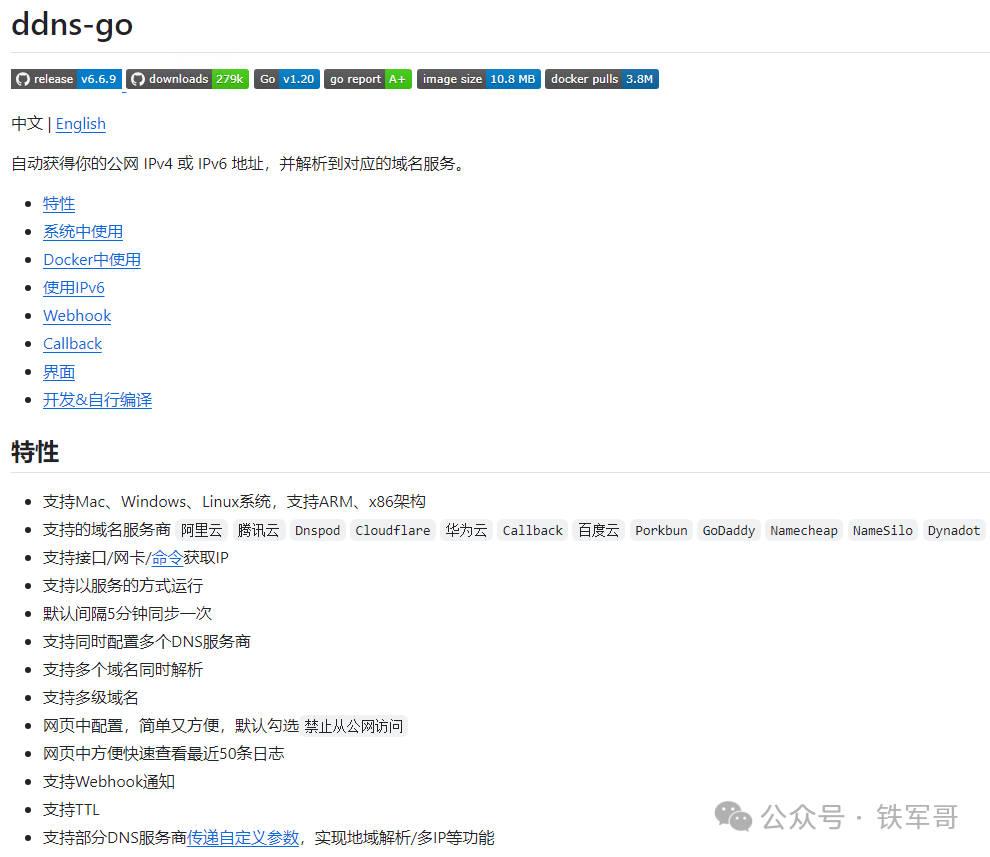Open the 传递自定义参数 link
Viewport: 990px width, 857px height.
pos(243,837)
